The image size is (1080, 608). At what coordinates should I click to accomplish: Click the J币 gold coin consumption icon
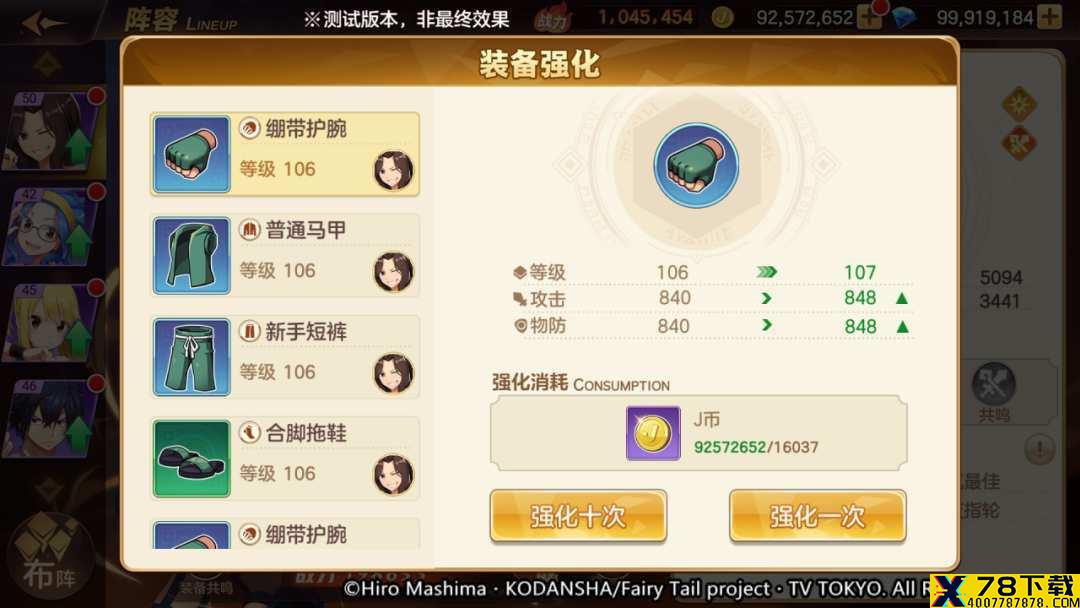653,433
